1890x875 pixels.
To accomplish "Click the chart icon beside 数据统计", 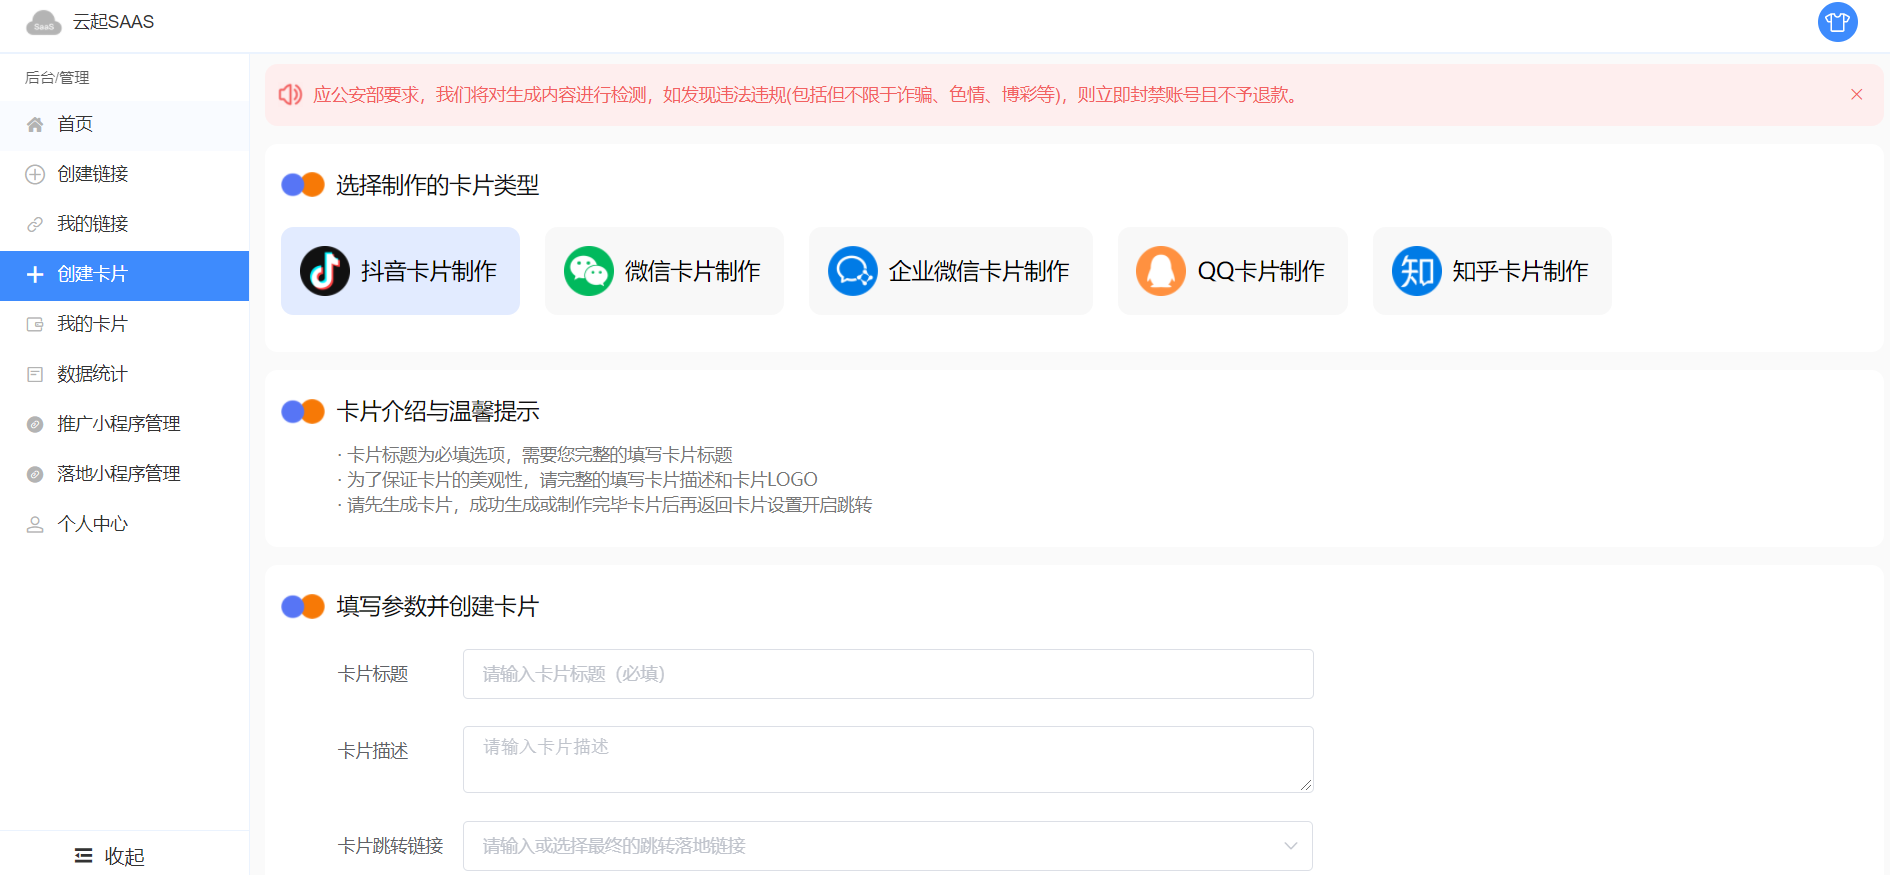I will click(x=35, y=374).
